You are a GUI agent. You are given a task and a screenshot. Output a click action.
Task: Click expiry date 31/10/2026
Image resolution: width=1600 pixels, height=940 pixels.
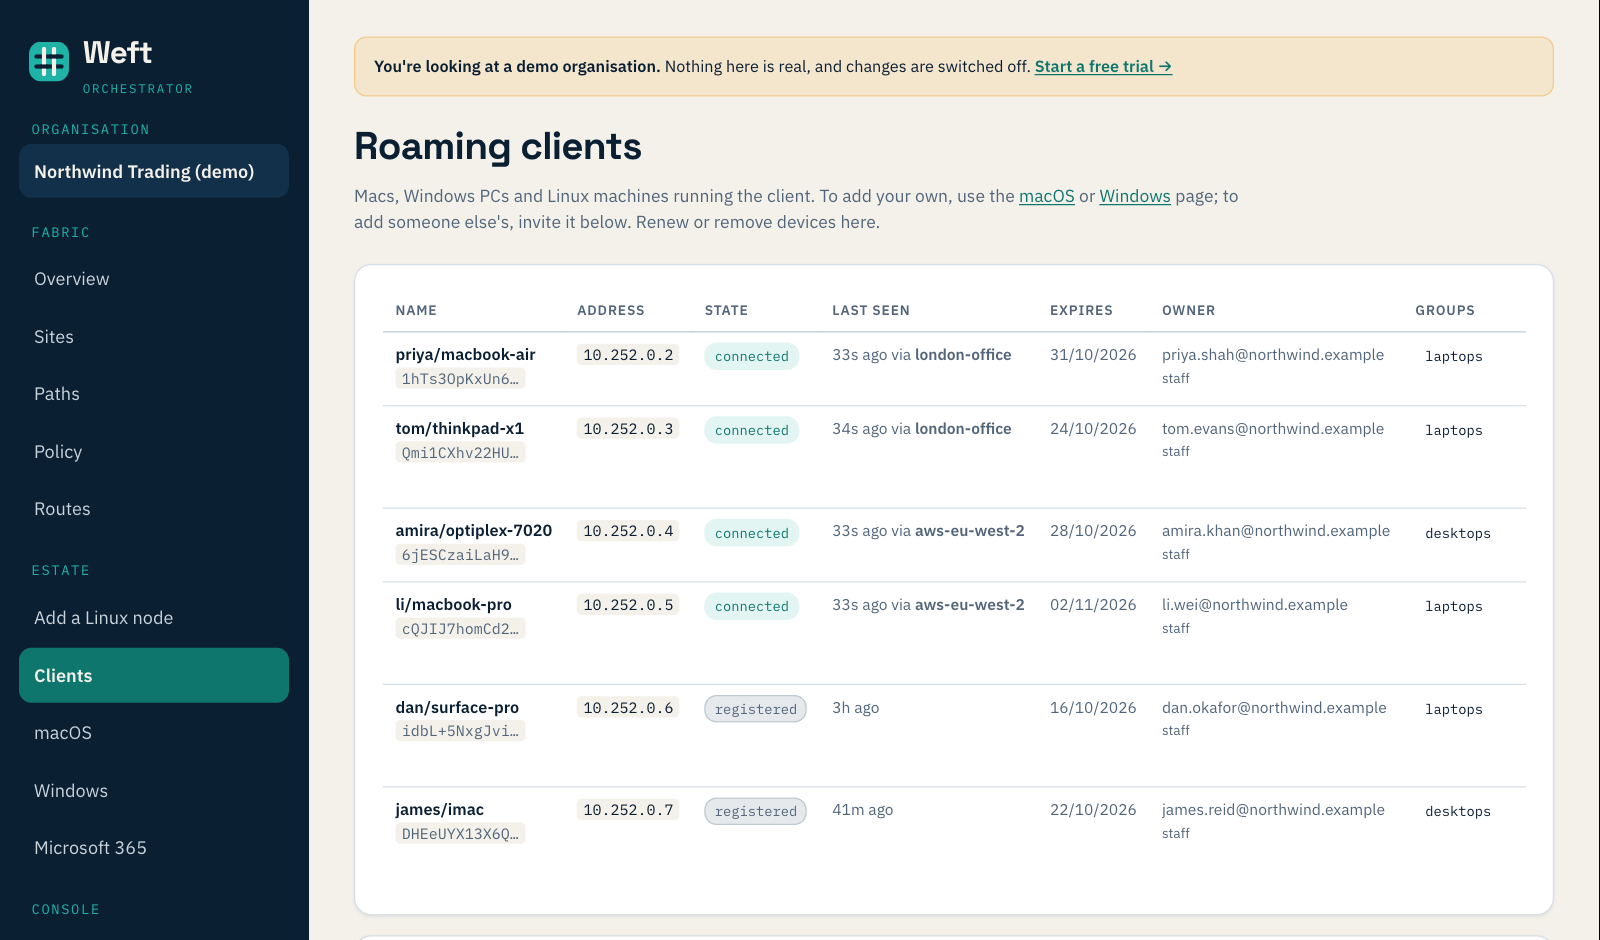click(x=1093, y=355)
